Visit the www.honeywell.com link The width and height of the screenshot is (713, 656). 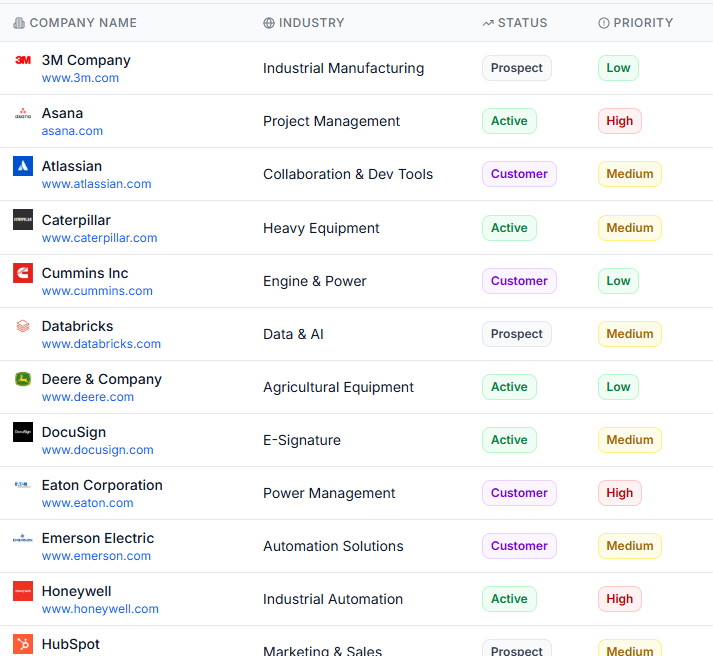100,609
